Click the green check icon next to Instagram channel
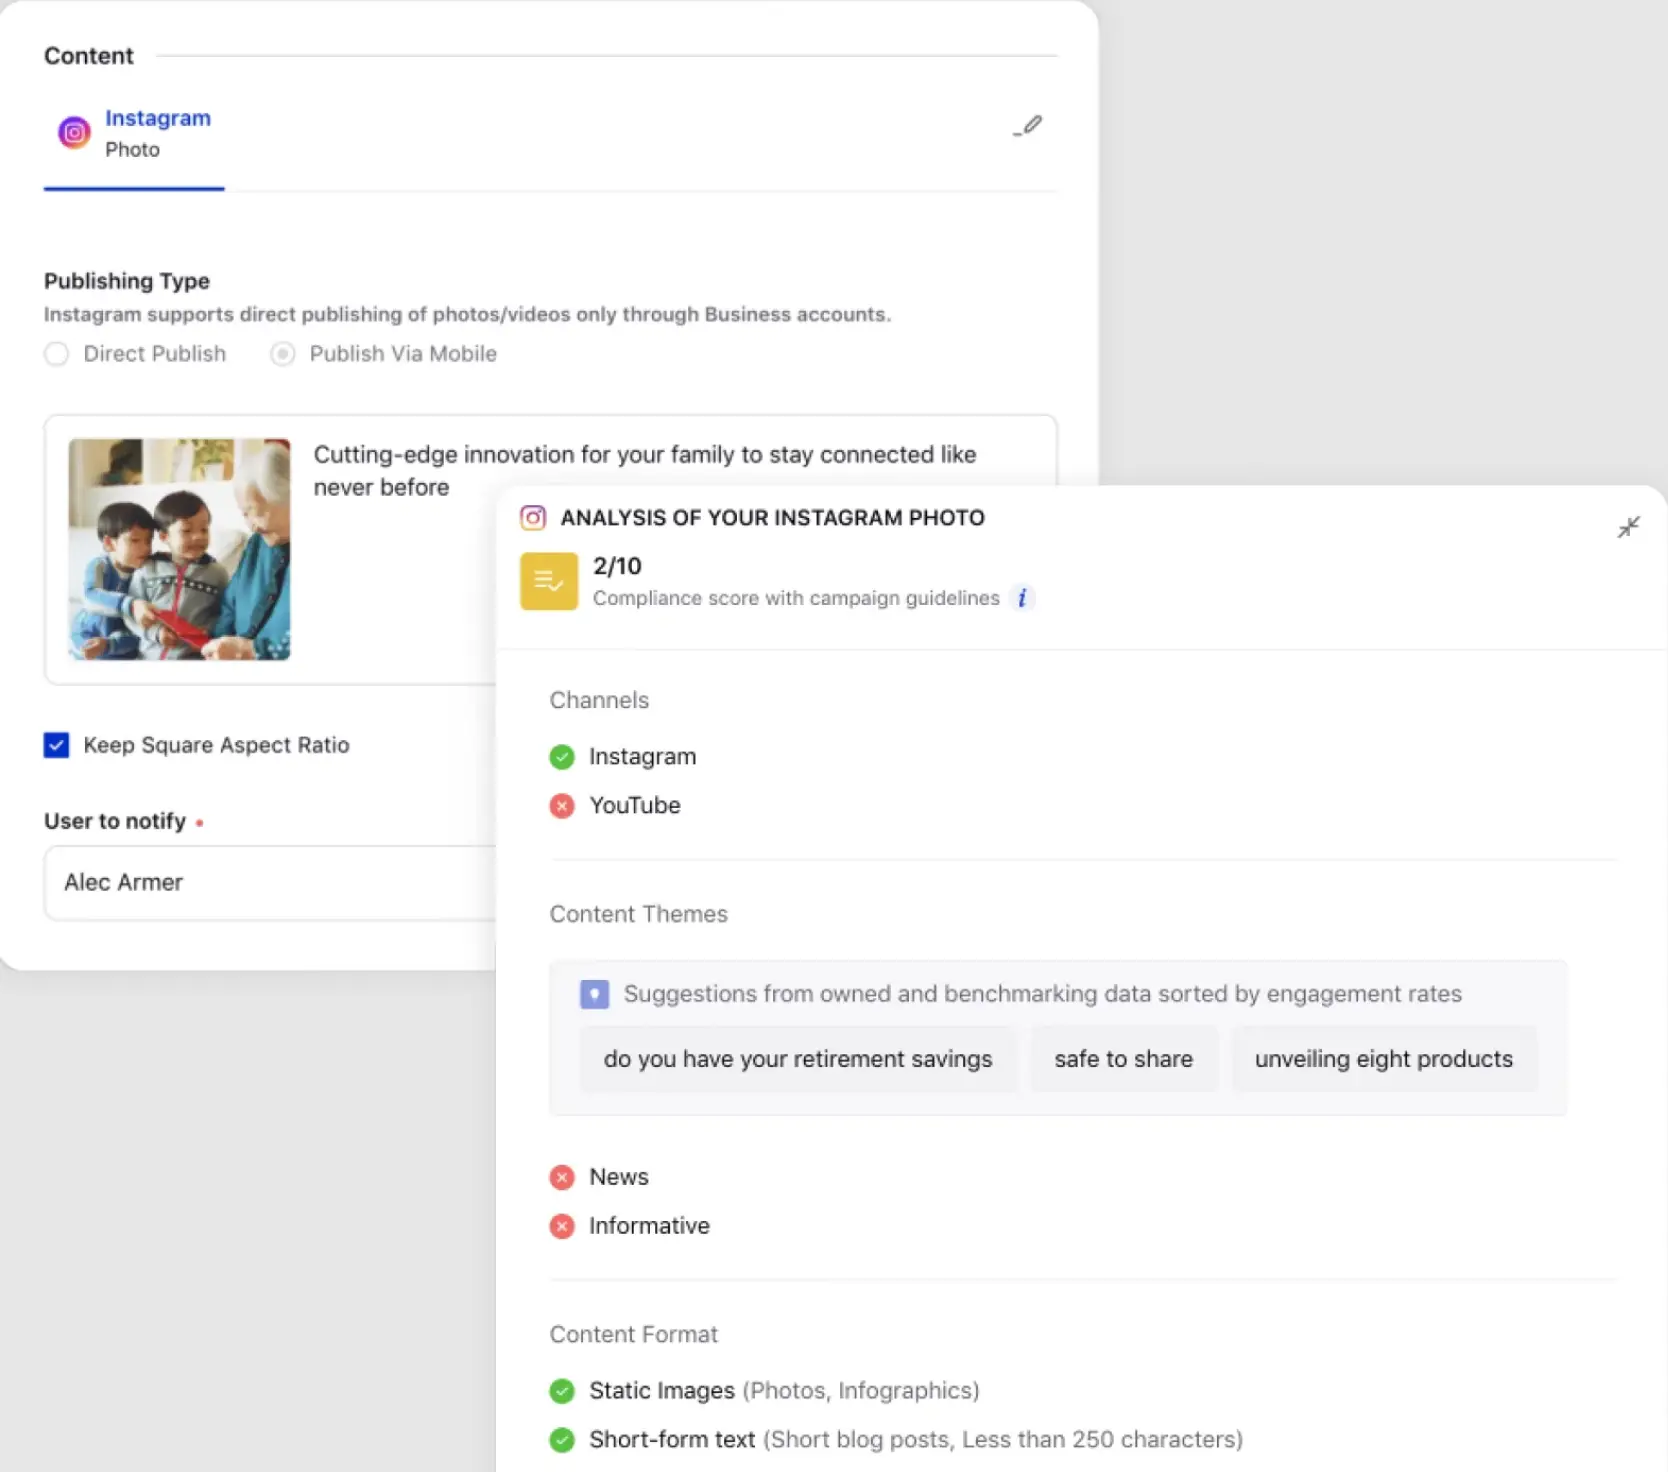1668x1472 pixels. tap(562, 757)
